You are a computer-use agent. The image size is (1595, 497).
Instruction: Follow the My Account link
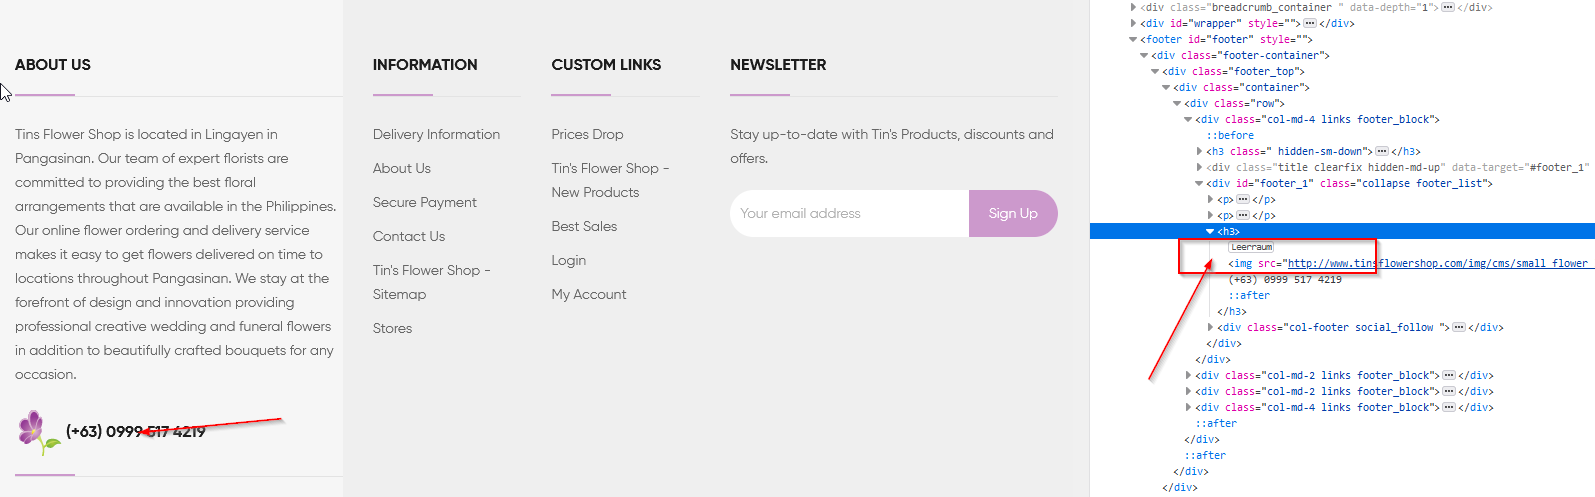pyautogui.click(x=588, y=294)
